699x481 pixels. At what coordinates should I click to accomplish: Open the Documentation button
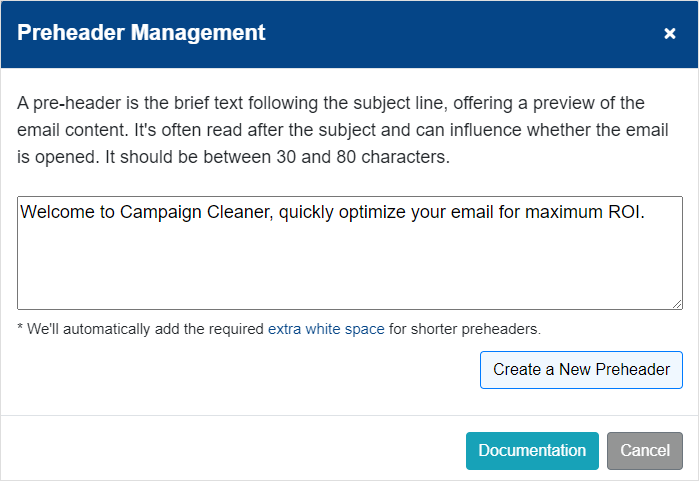click(532, 450)
